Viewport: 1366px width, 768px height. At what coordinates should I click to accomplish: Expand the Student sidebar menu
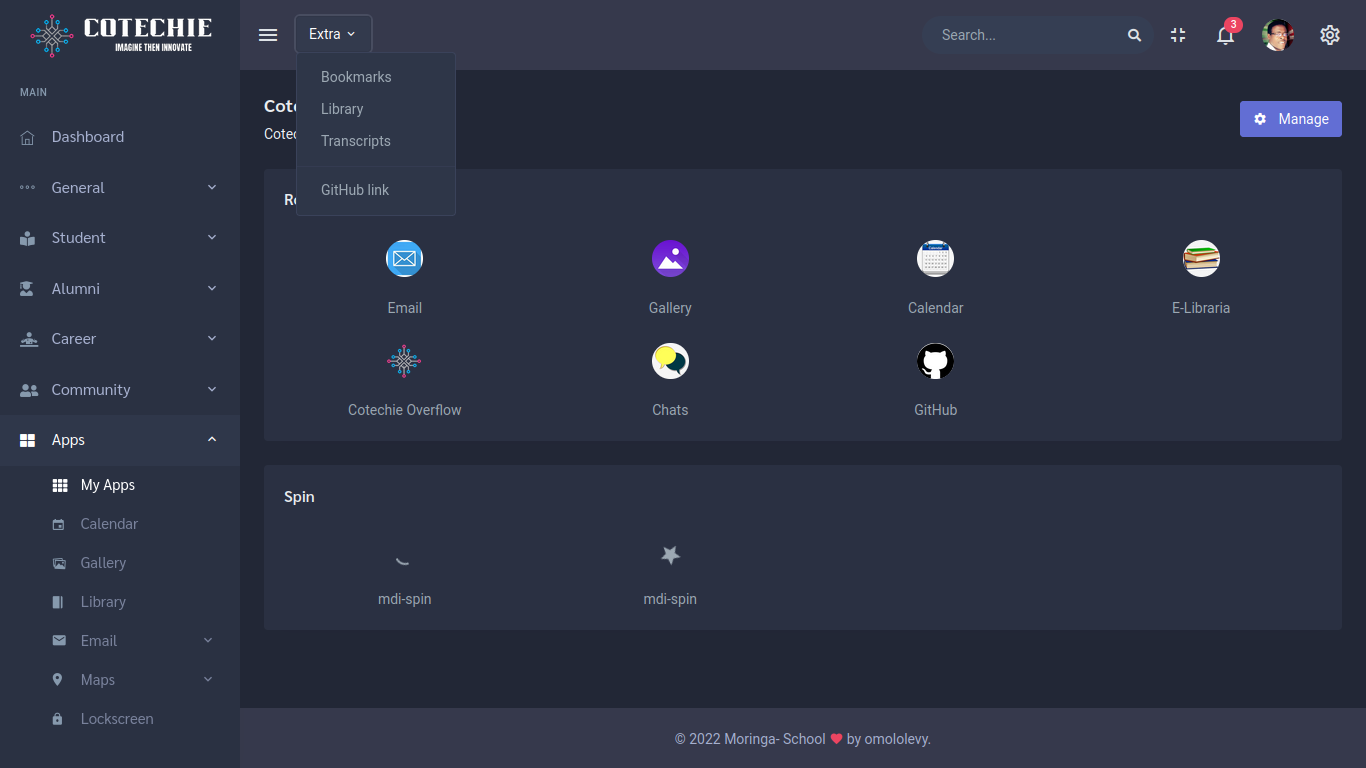click(120, 238)
